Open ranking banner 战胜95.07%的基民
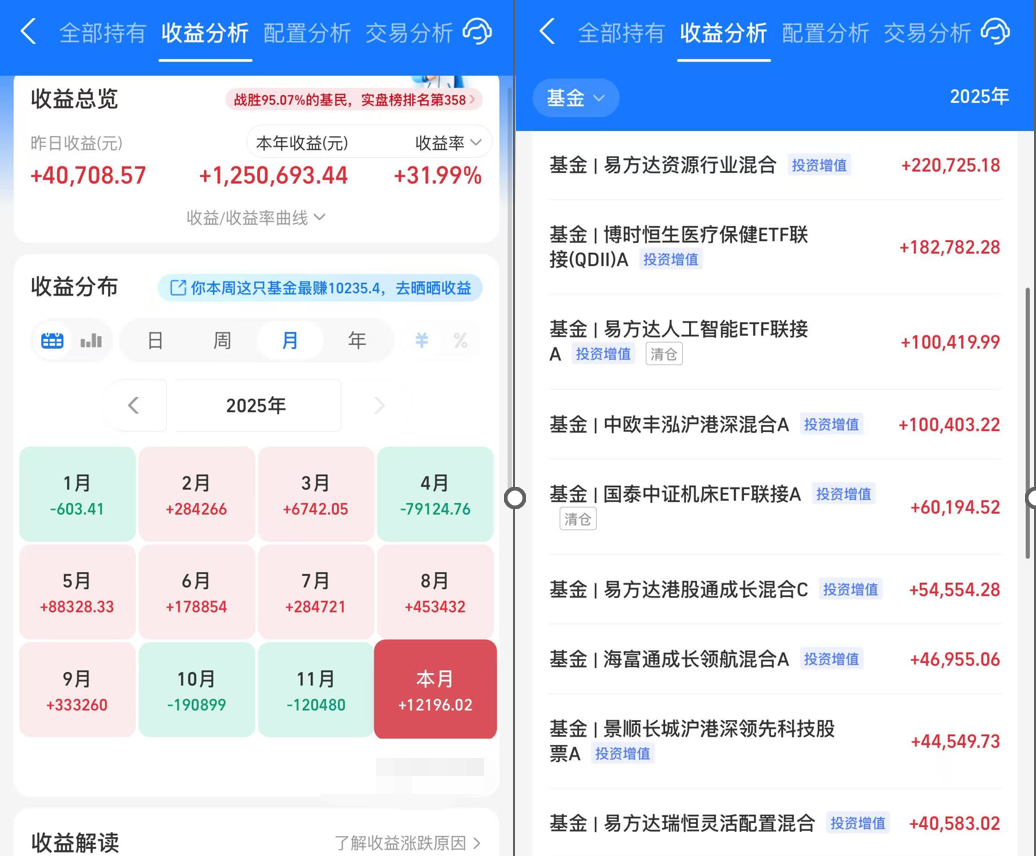1036x856 pixels. [353, 100]
